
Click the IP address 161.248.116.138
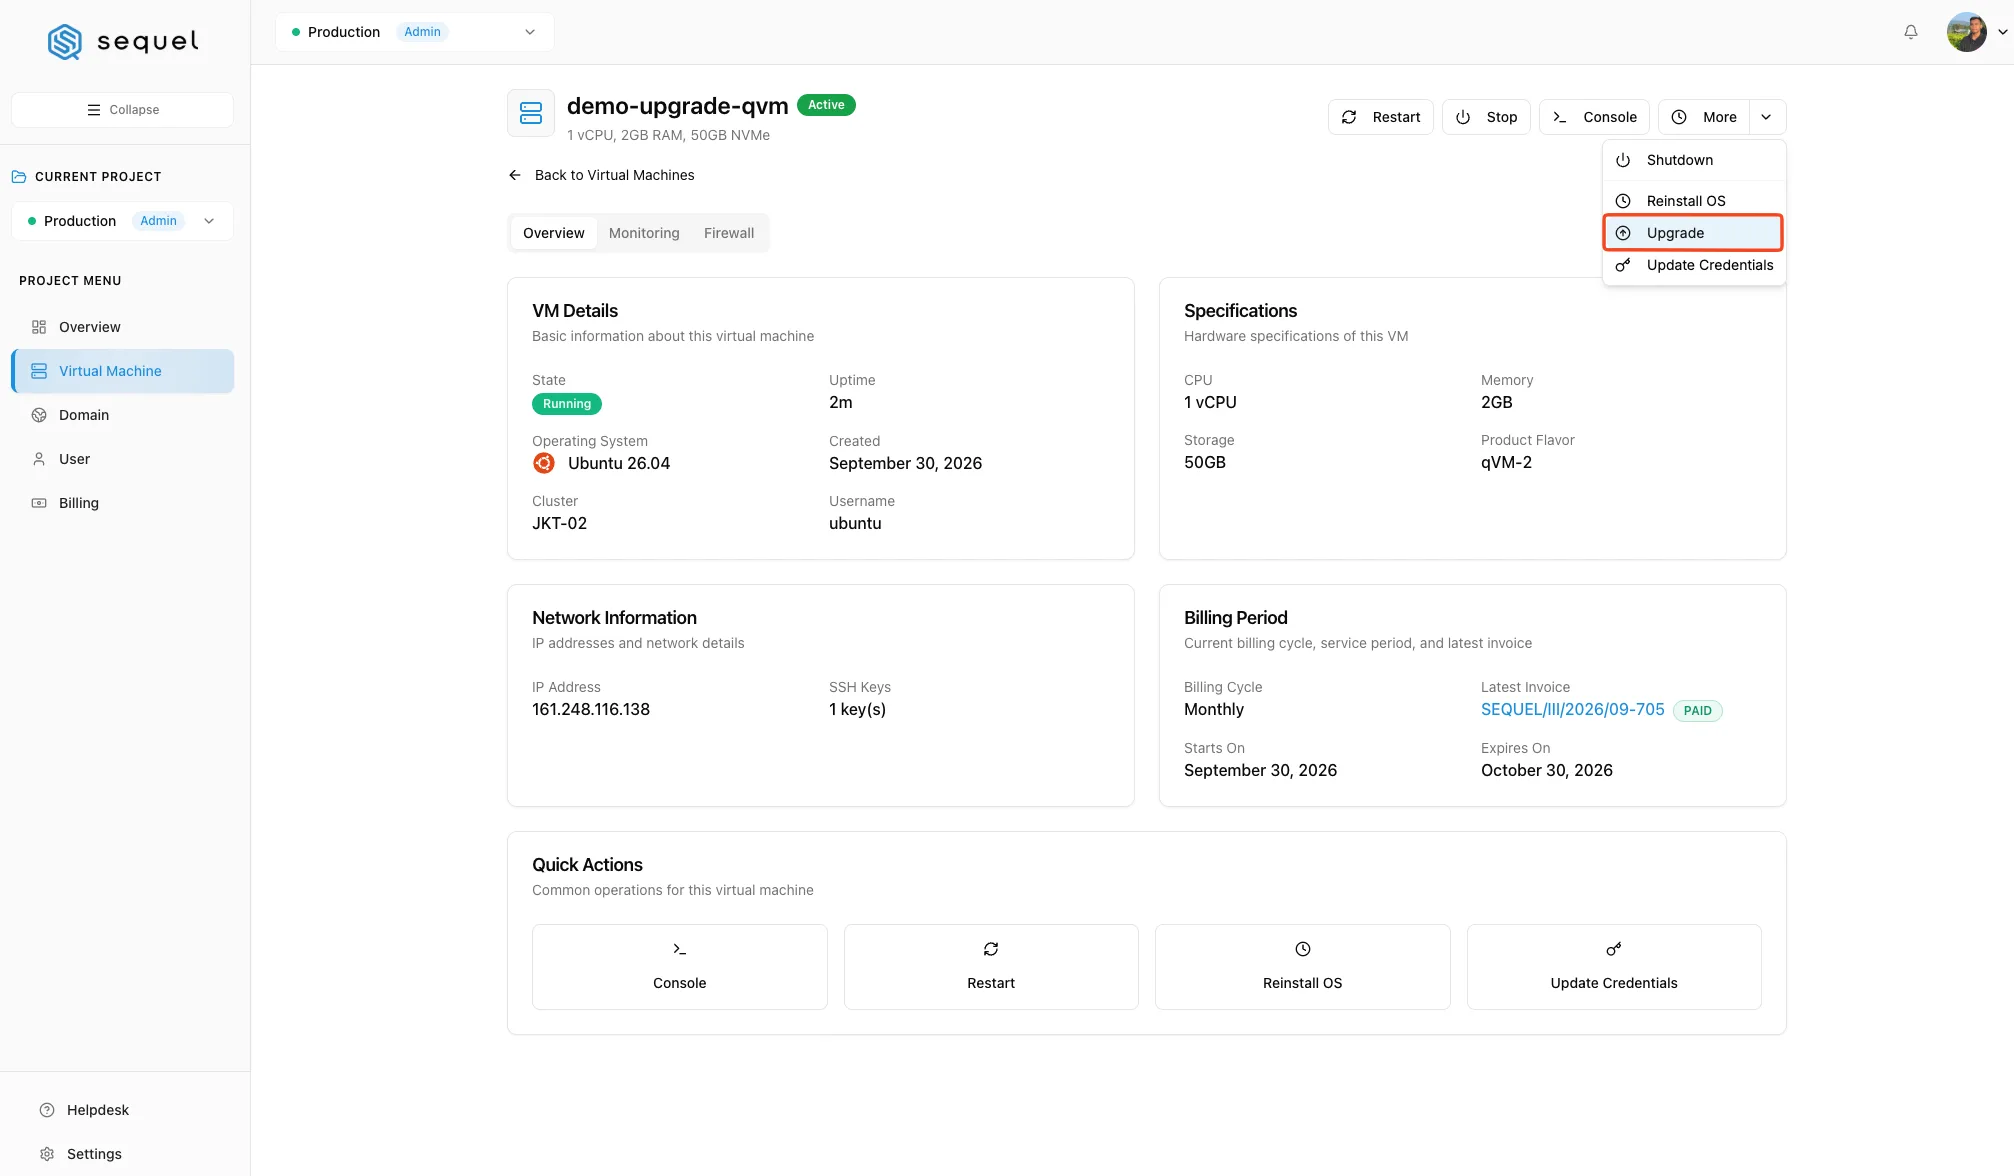pyautogui.click(x=591, y=709)
